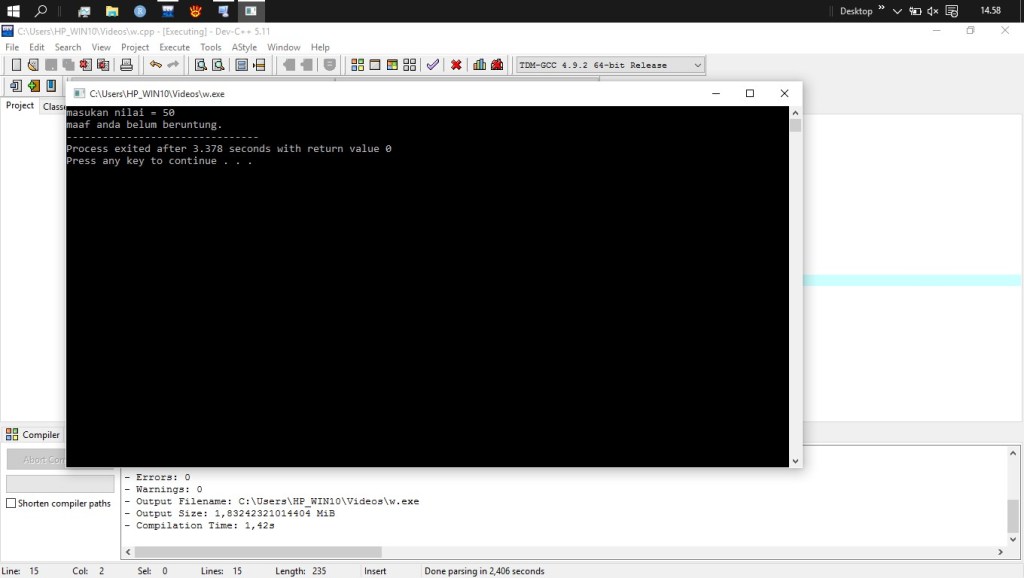Click the Undo arrow icon
This screenshot has width=1024, height=578.
[x=155, y=65]
